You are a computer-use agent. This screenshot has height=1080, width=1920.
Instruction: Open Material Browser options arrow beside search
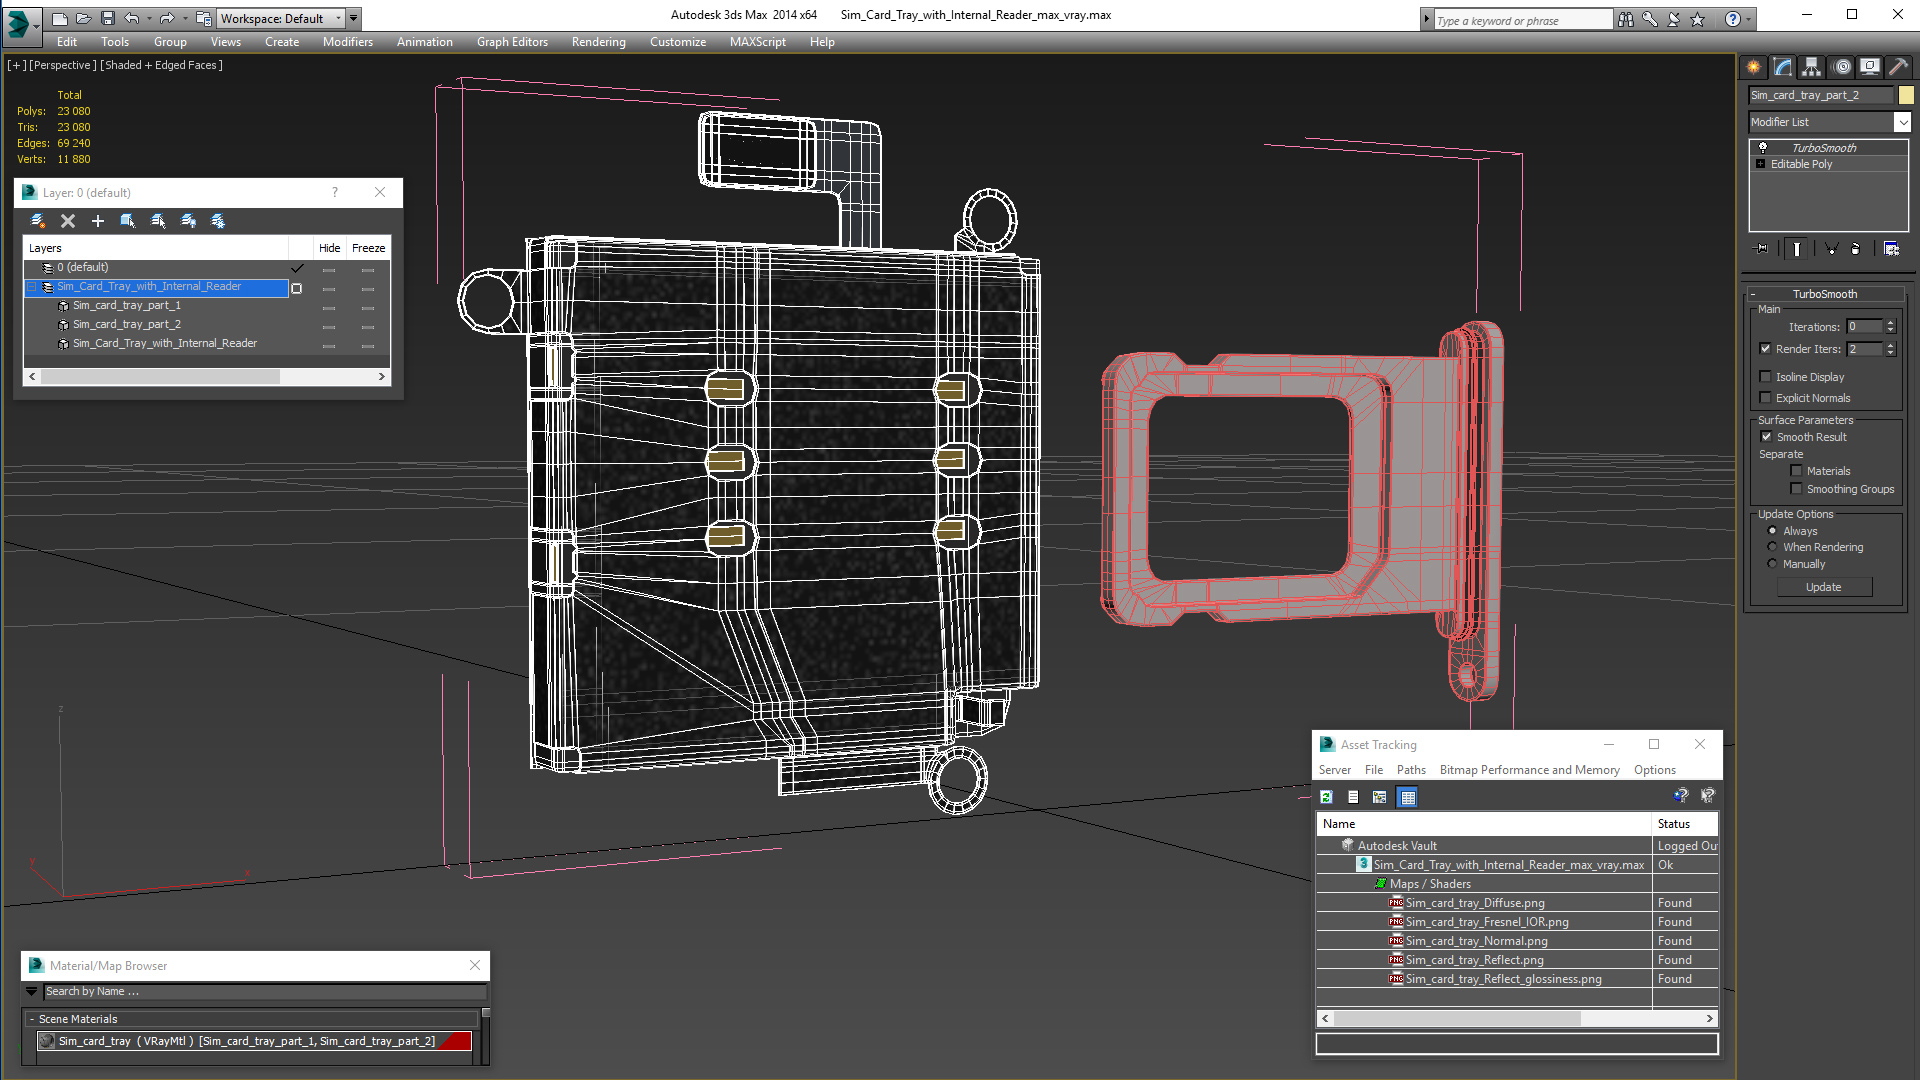(x=32, y=992)
